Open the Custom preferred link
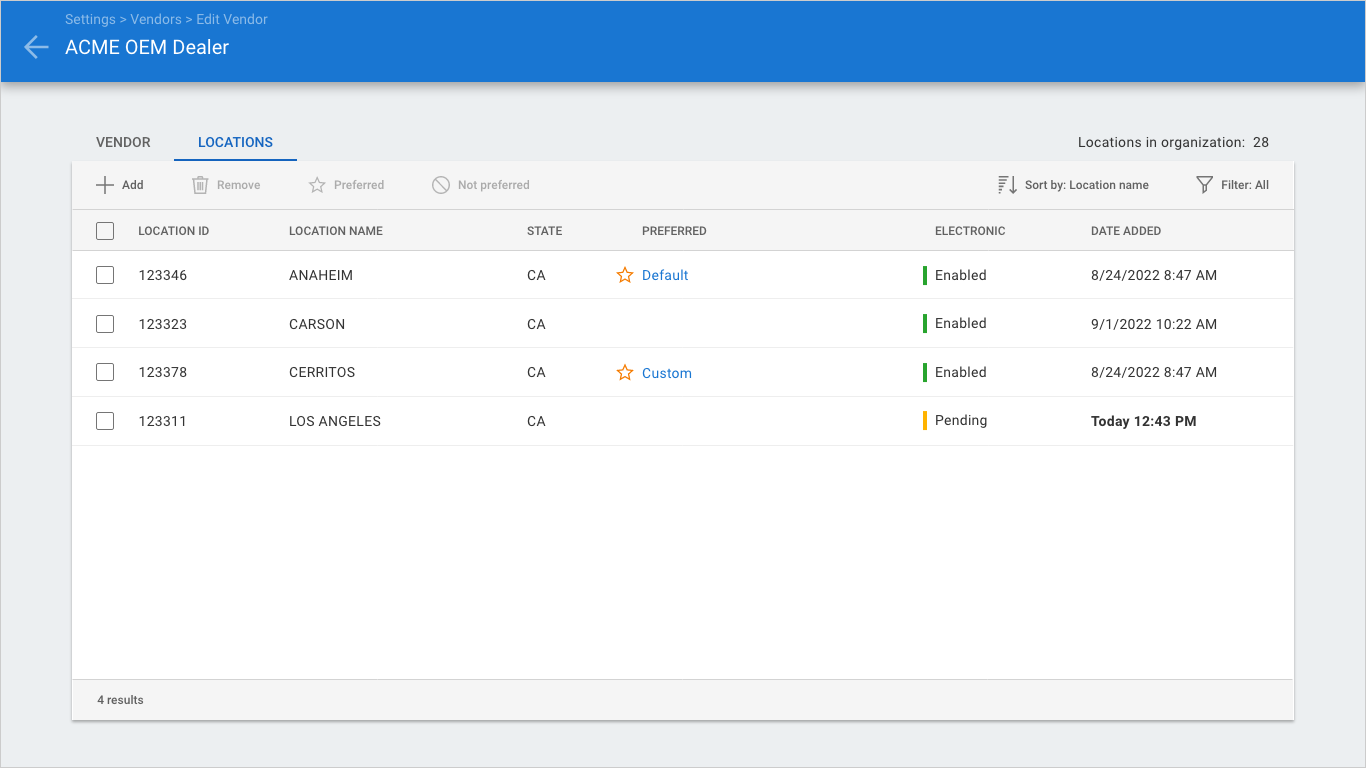 pos(667,373)
